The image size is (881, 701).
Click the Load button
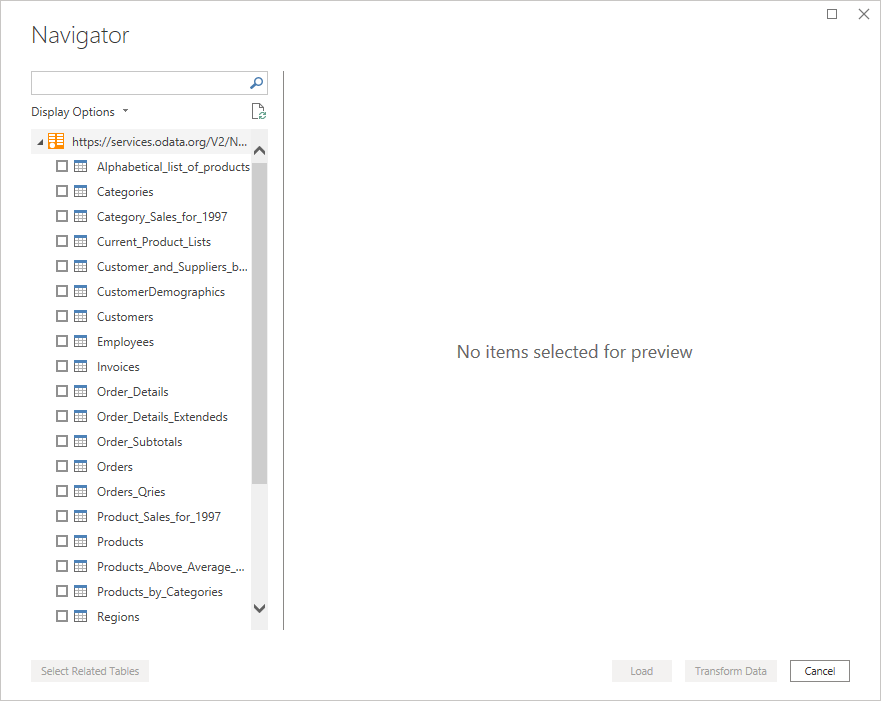pyautogui.click(x=642, y=671)
